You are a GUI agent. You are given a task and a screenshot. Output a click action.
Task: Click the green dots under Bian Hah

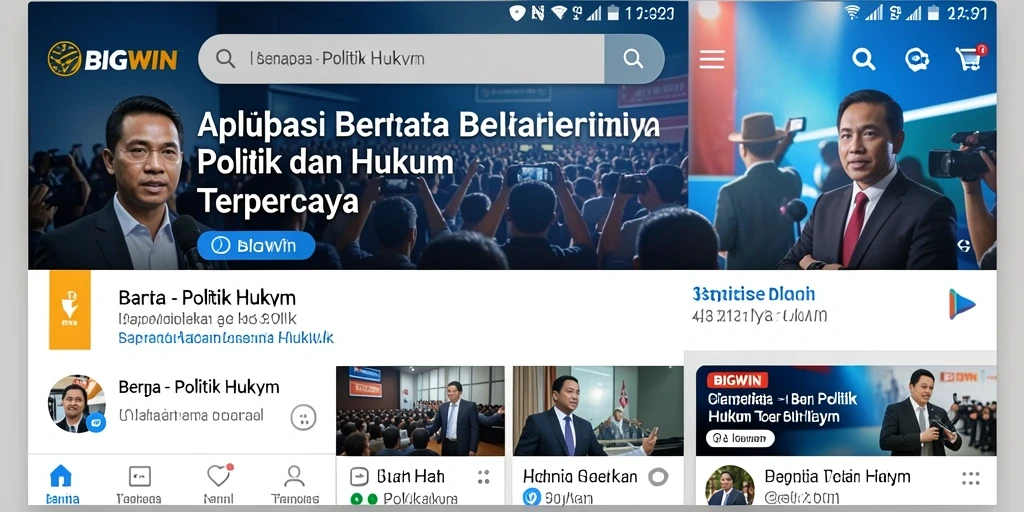pos(363,499)
